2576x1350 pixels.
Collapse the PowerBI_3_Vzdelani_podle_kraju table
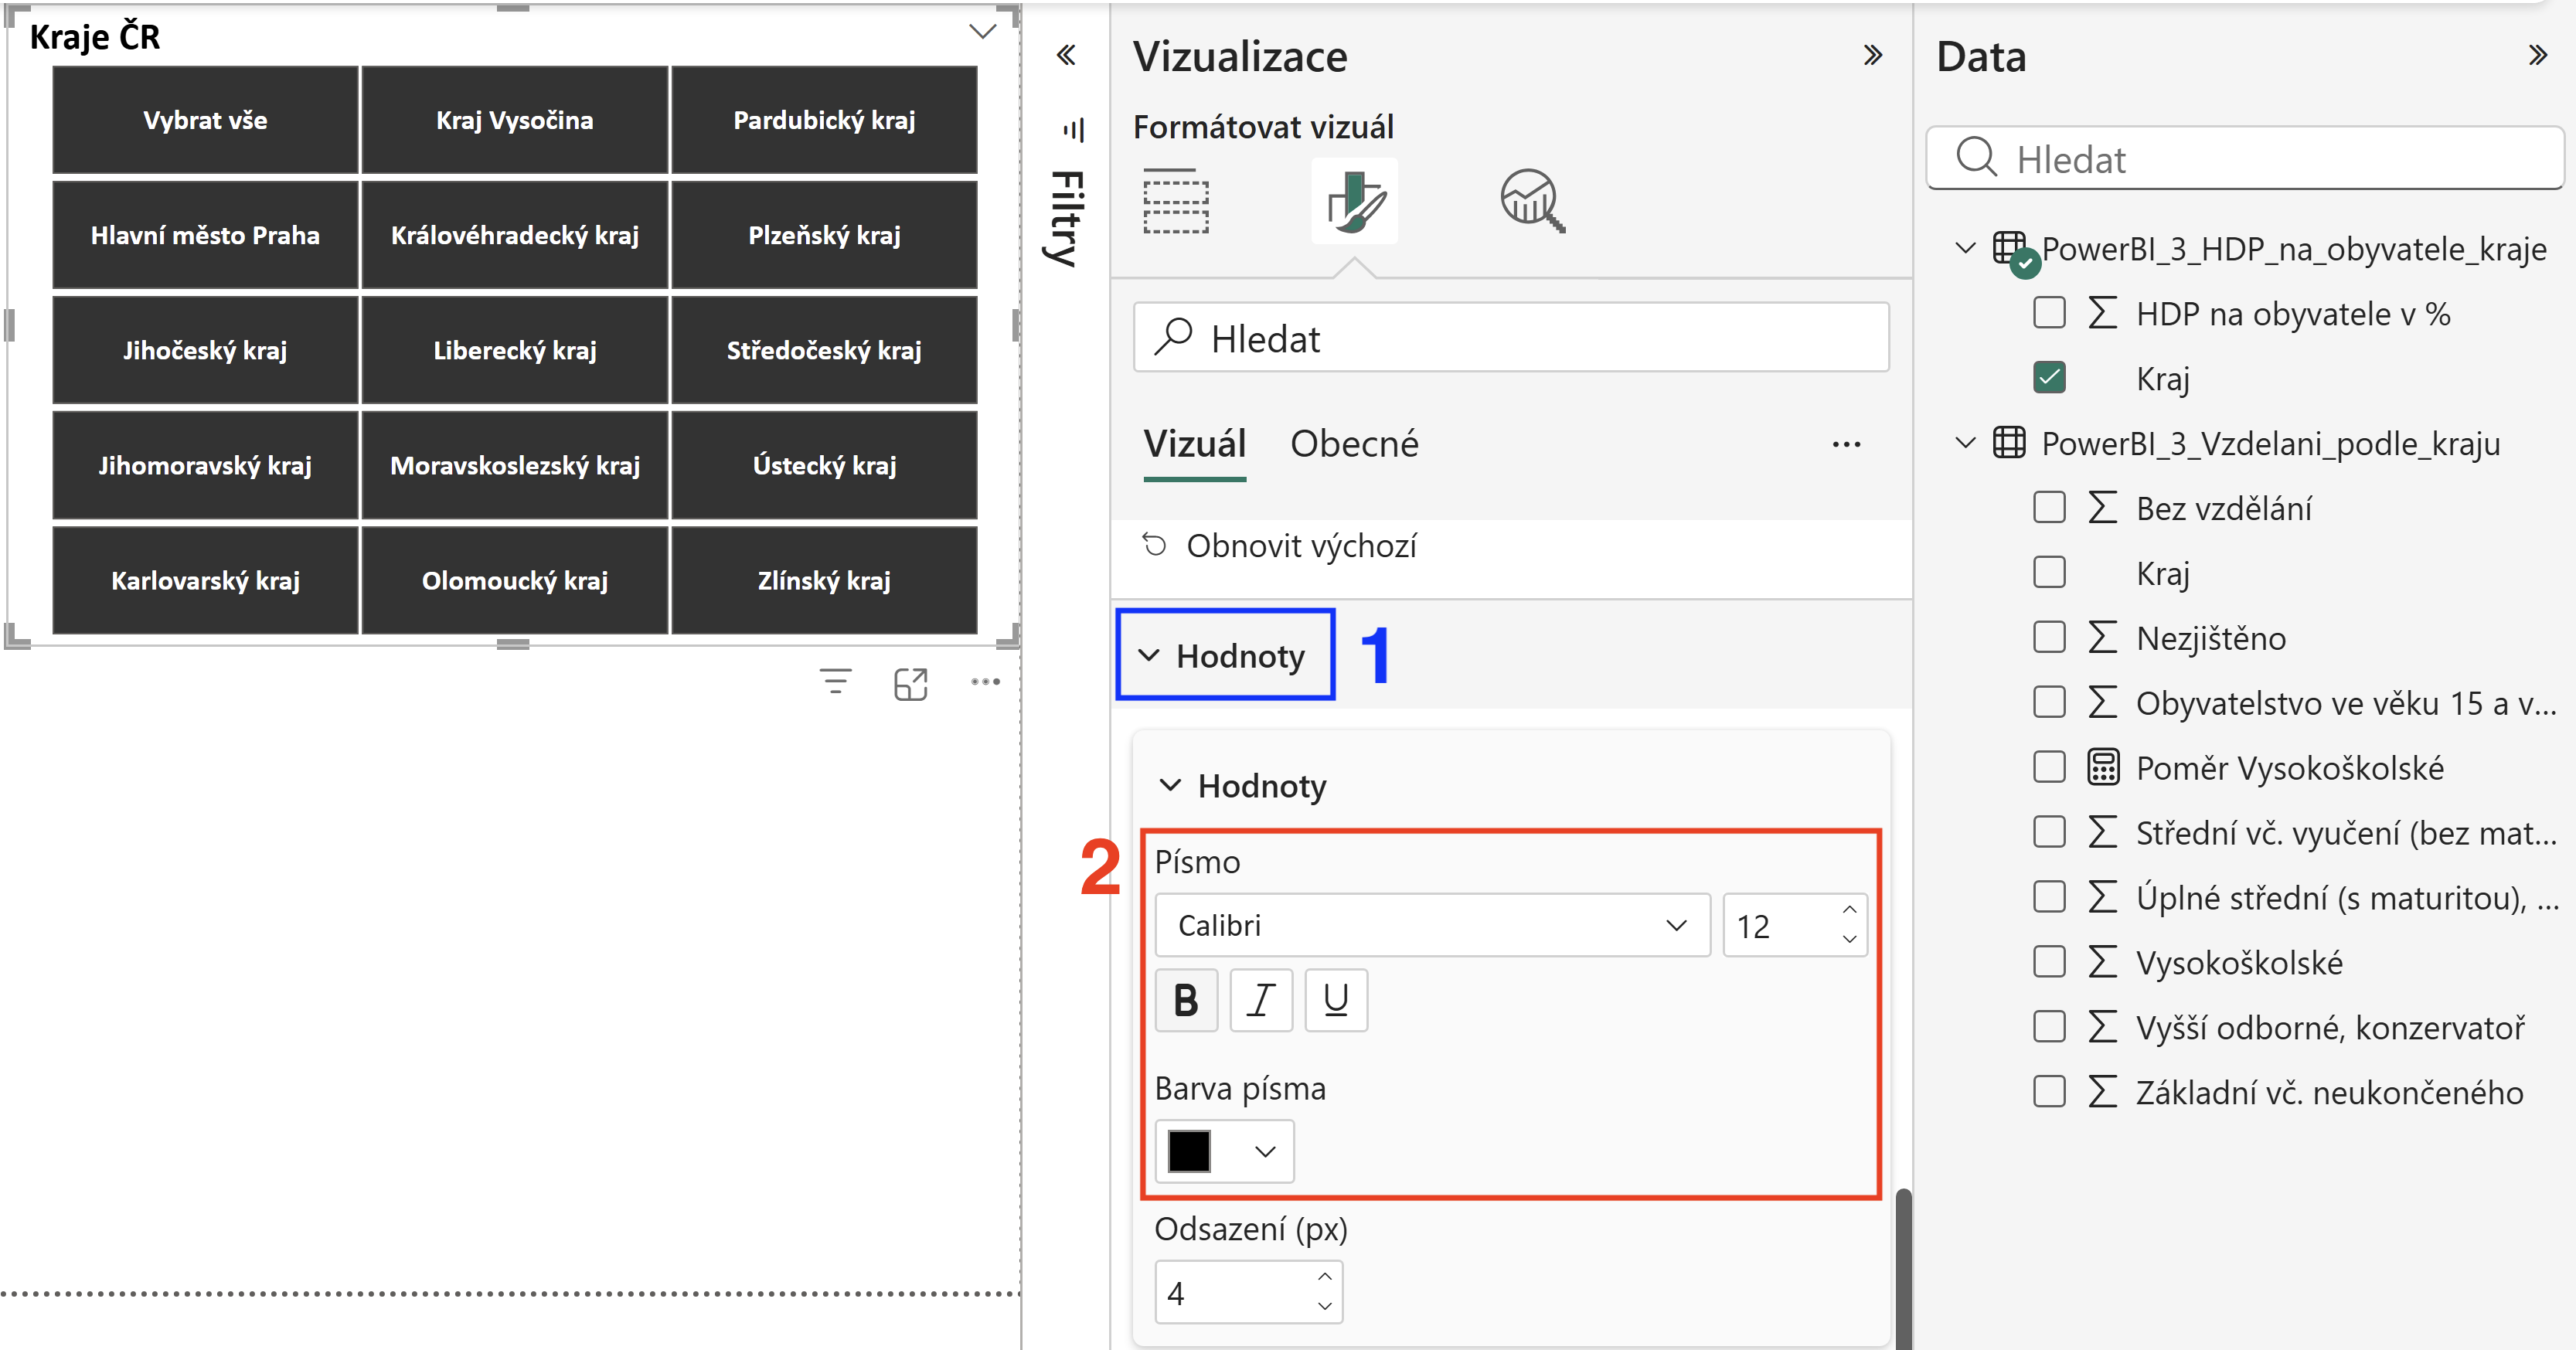pyautogui.click(x=1966, y=443)
